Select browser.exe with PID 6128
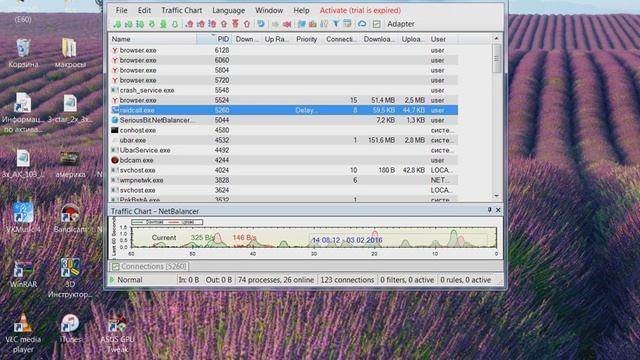The width and height of the screenshot is (640, 360). 284,50
